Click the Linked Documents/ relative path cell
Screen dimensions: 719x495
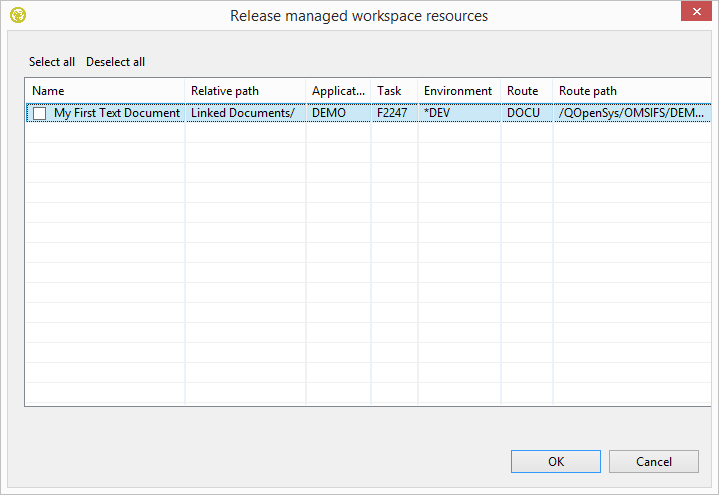242,113
